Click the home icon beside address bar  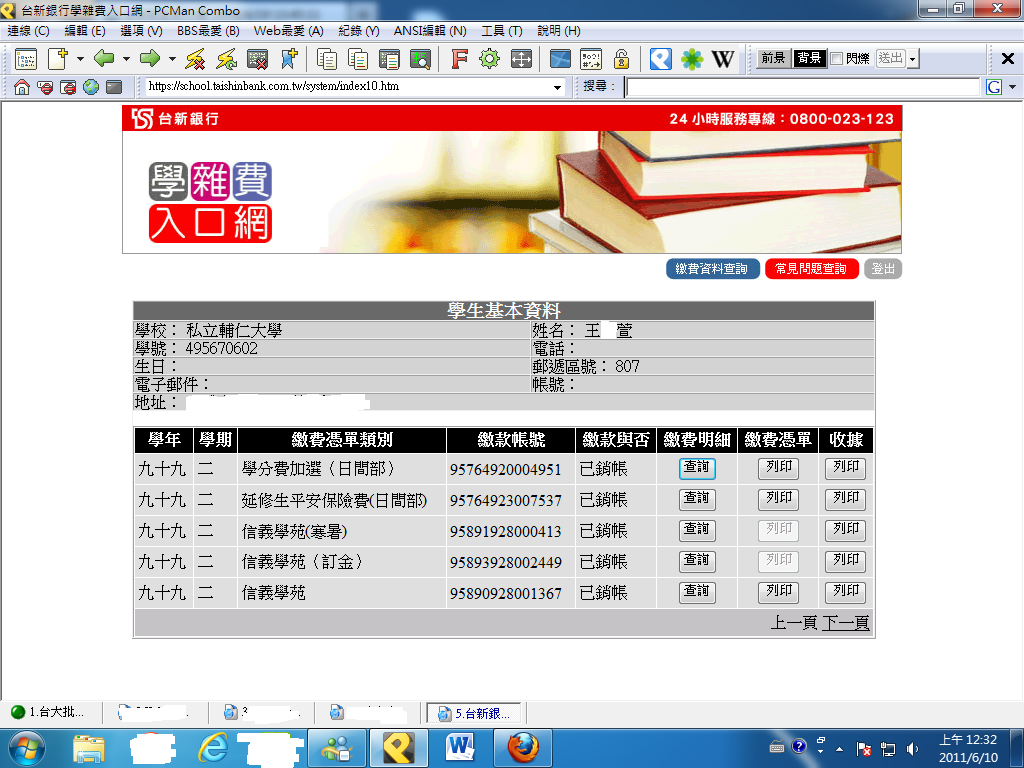(x=22, y=87)
